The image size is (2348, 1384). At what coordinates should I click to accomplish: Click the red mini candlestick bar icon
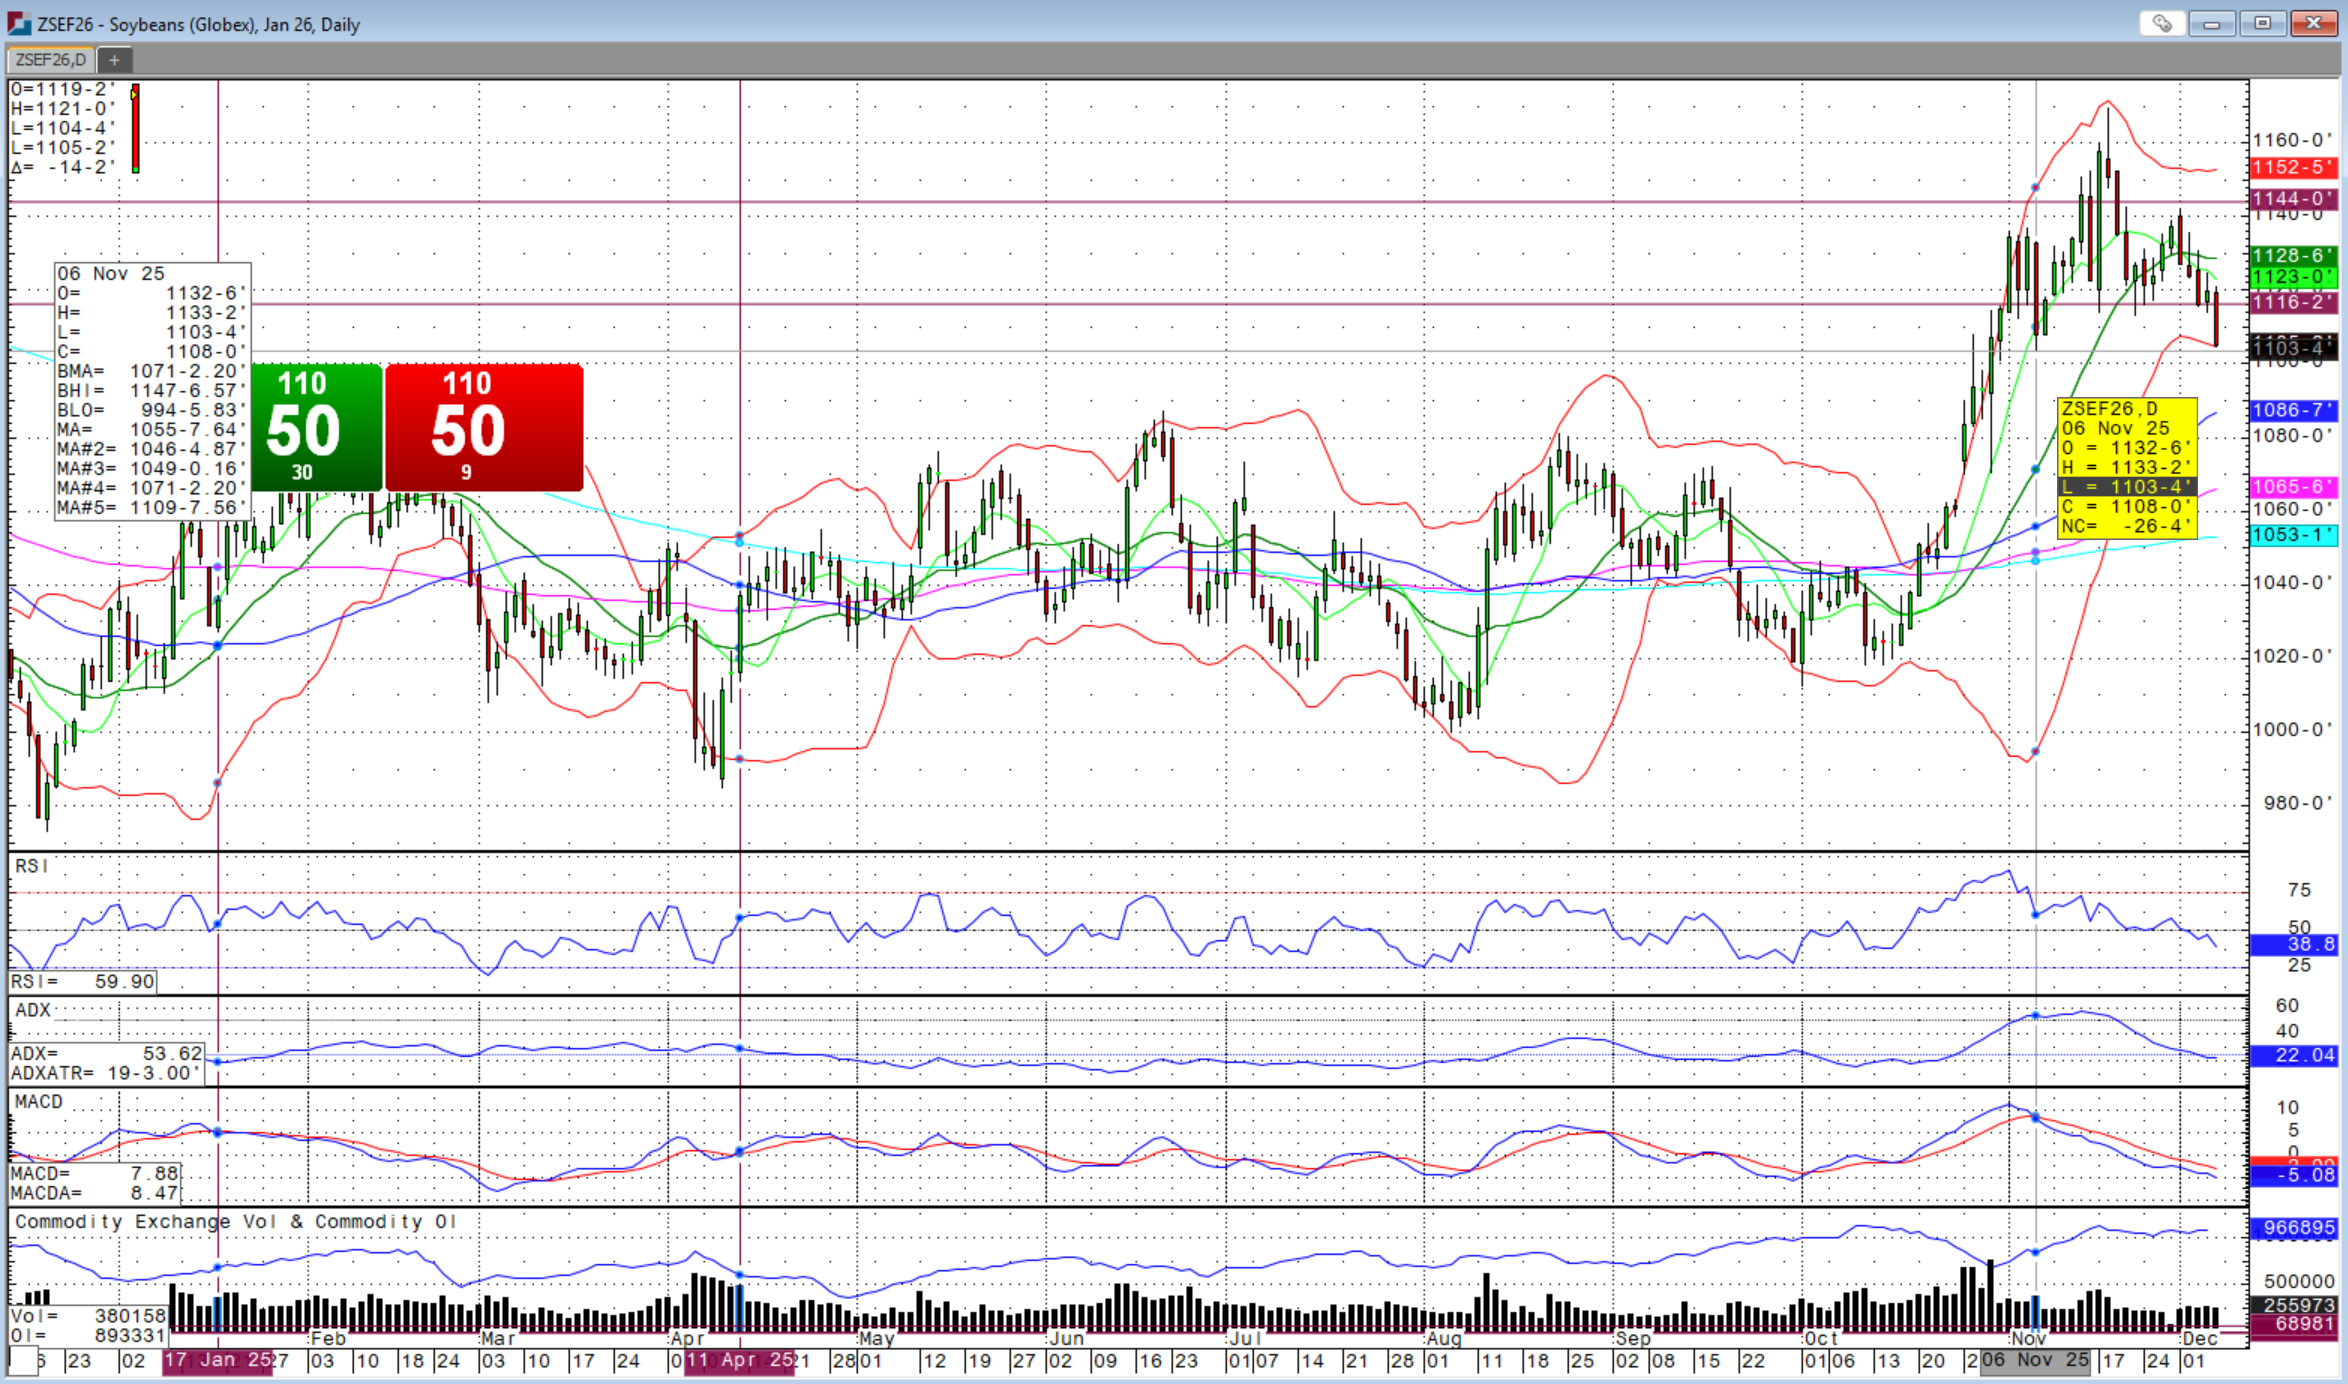[135, 128]
